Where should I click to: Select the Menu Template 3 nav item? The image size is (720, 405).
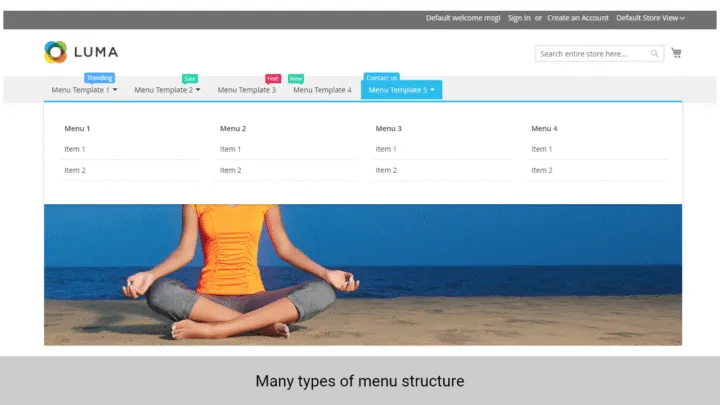point(246,90)
